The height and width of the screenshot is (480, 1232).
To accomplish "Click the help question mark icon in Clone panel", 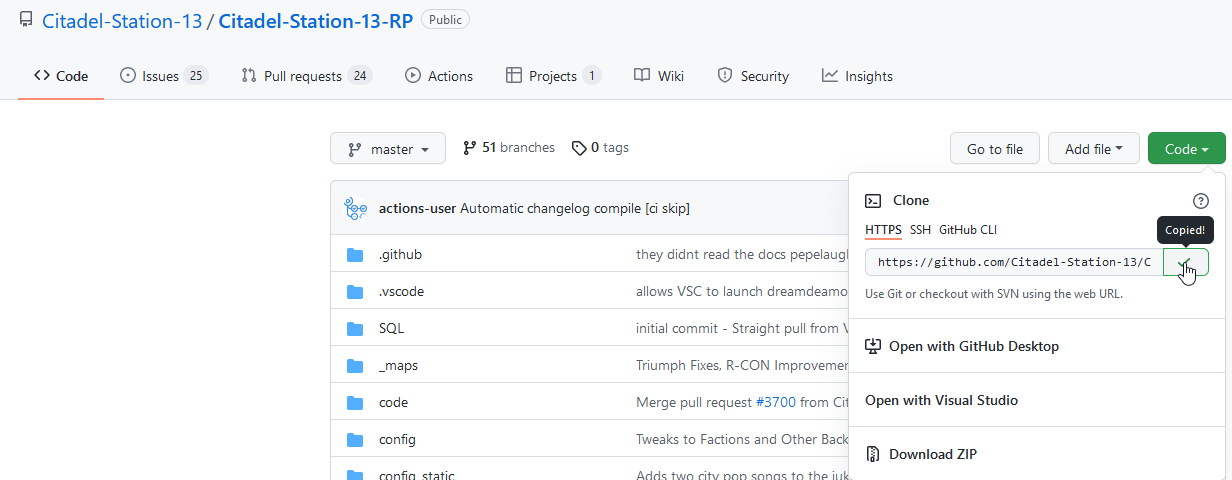I will (x=1201, y=200).
